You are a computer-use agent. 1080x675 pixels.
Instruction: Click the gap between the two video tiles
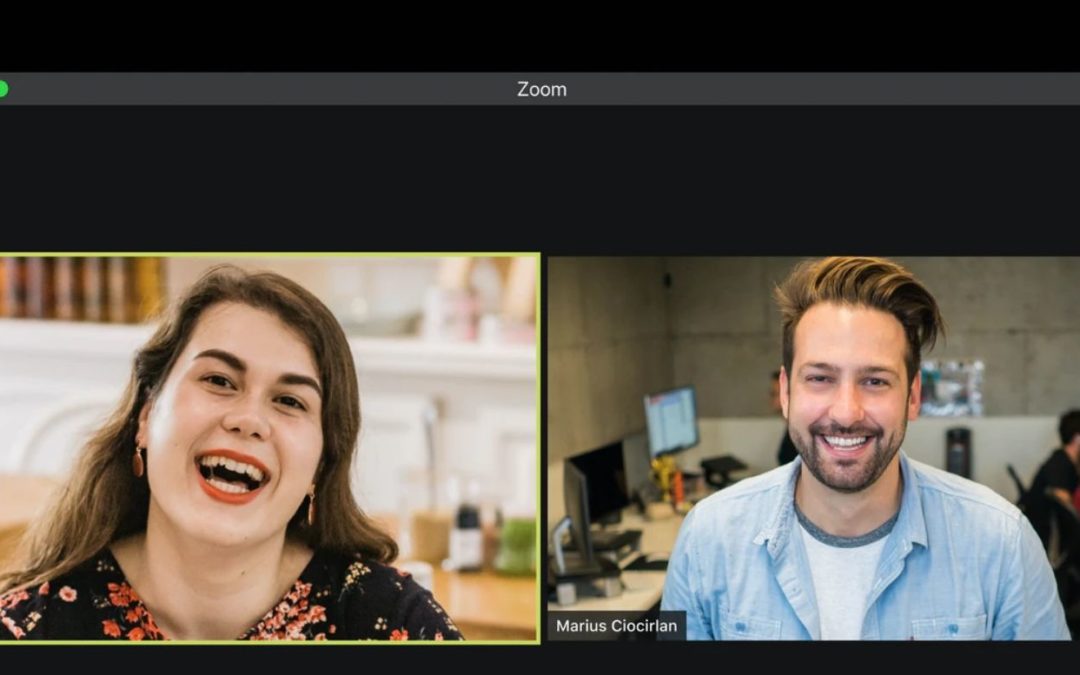[544, 447]
